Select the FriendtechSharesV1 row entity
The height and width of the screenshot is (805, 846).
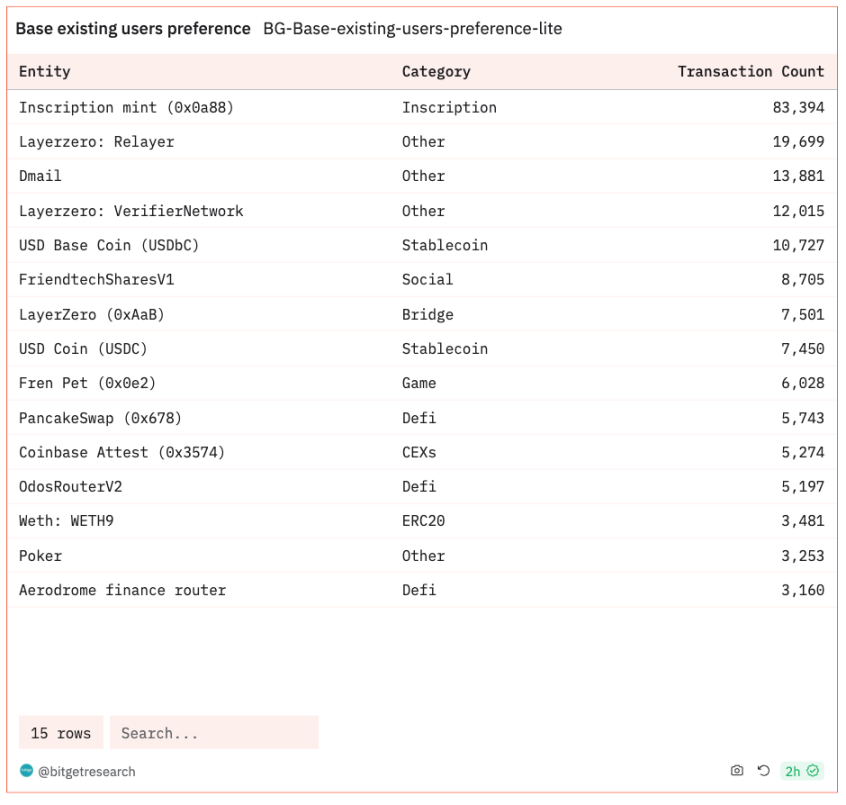96,280
